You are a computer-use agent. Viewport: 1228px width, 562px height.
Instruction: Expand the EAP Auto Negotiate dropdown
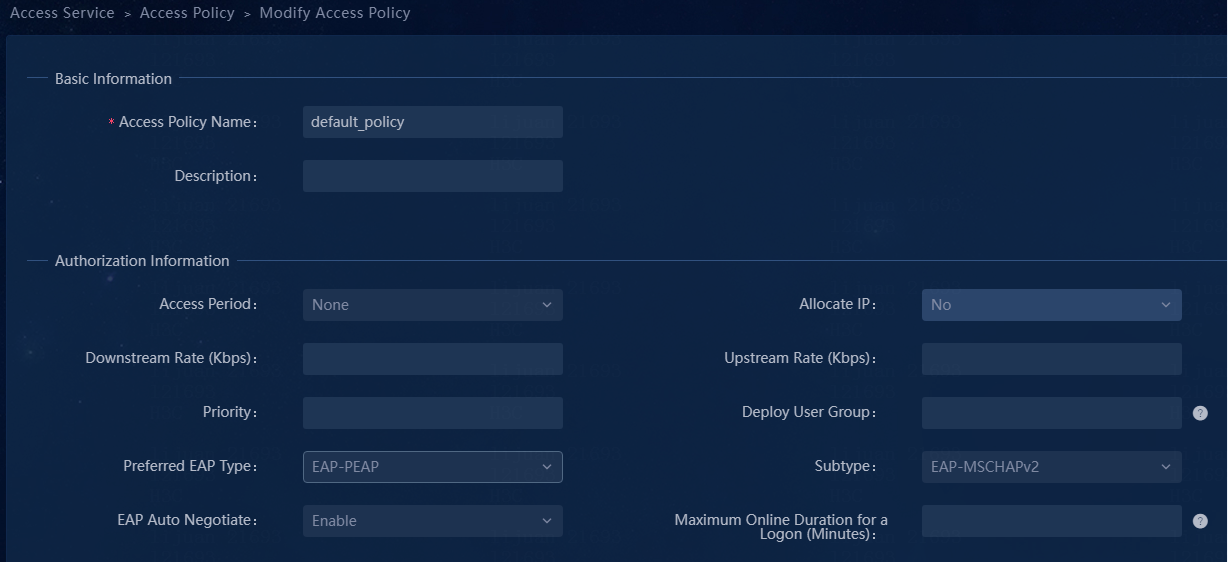click(433, 521)
